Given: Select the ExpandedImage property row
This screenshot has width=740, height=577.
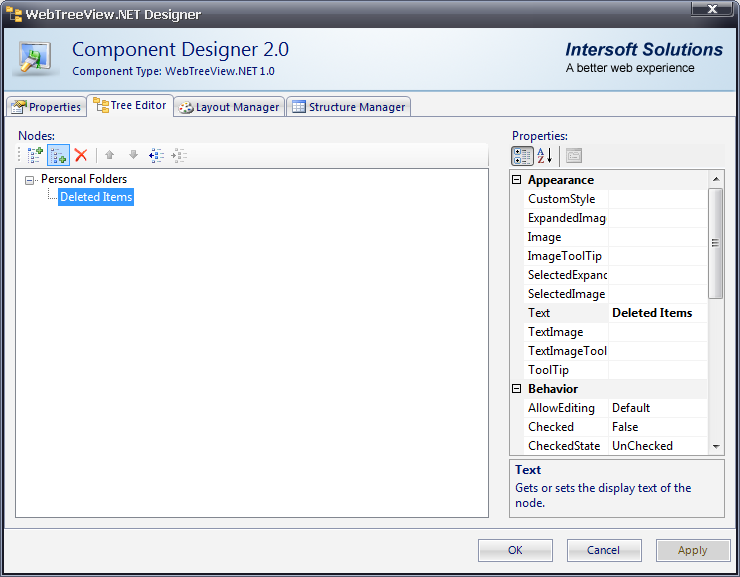Looking at the screenshot, I should (615, 218).
